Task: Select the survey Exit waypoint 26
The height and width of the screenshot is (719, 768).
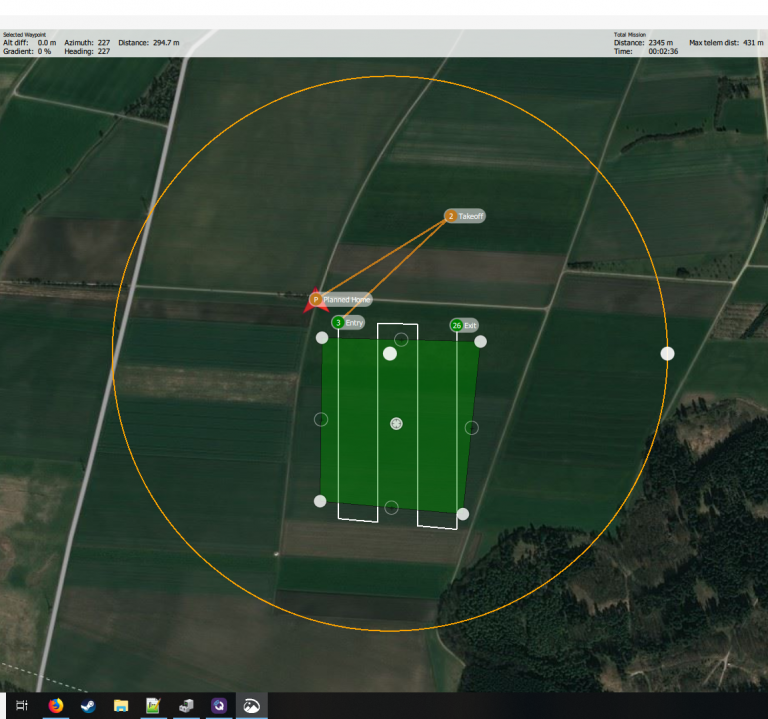Action: (457, 326)
